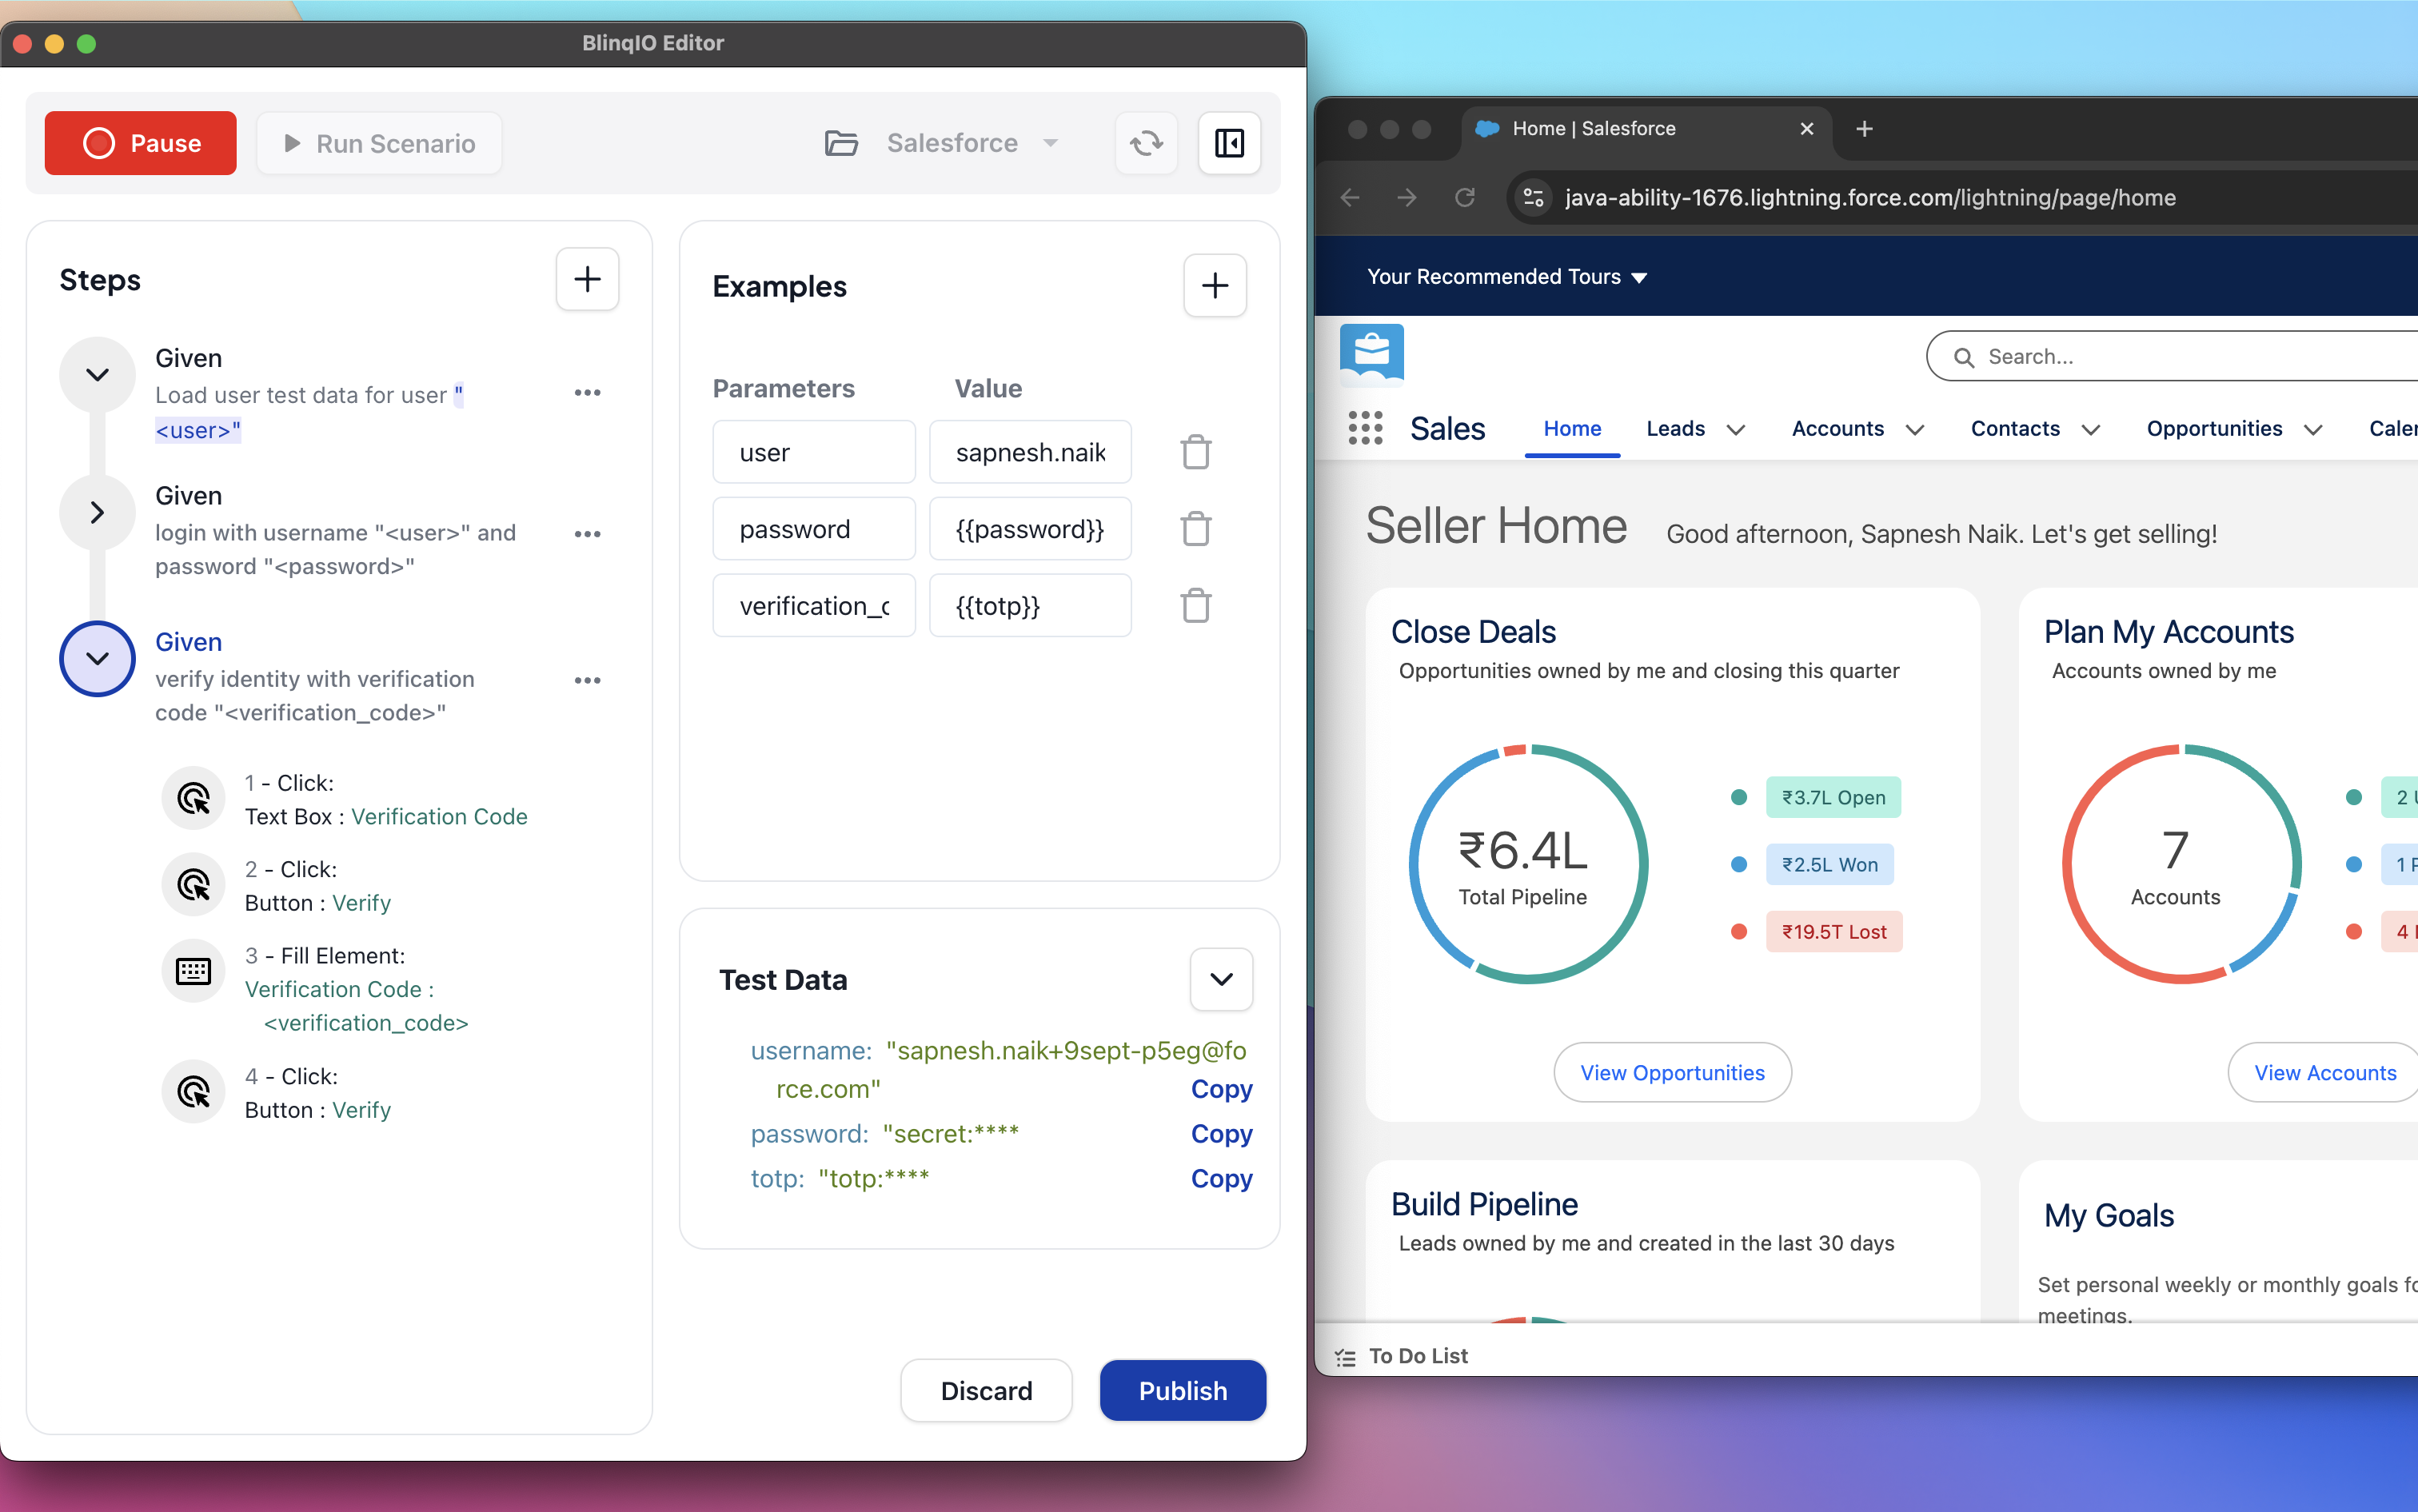Click the 'user' parameter name field
The height and width of the screenshot is (1512, 2418).
813,452
